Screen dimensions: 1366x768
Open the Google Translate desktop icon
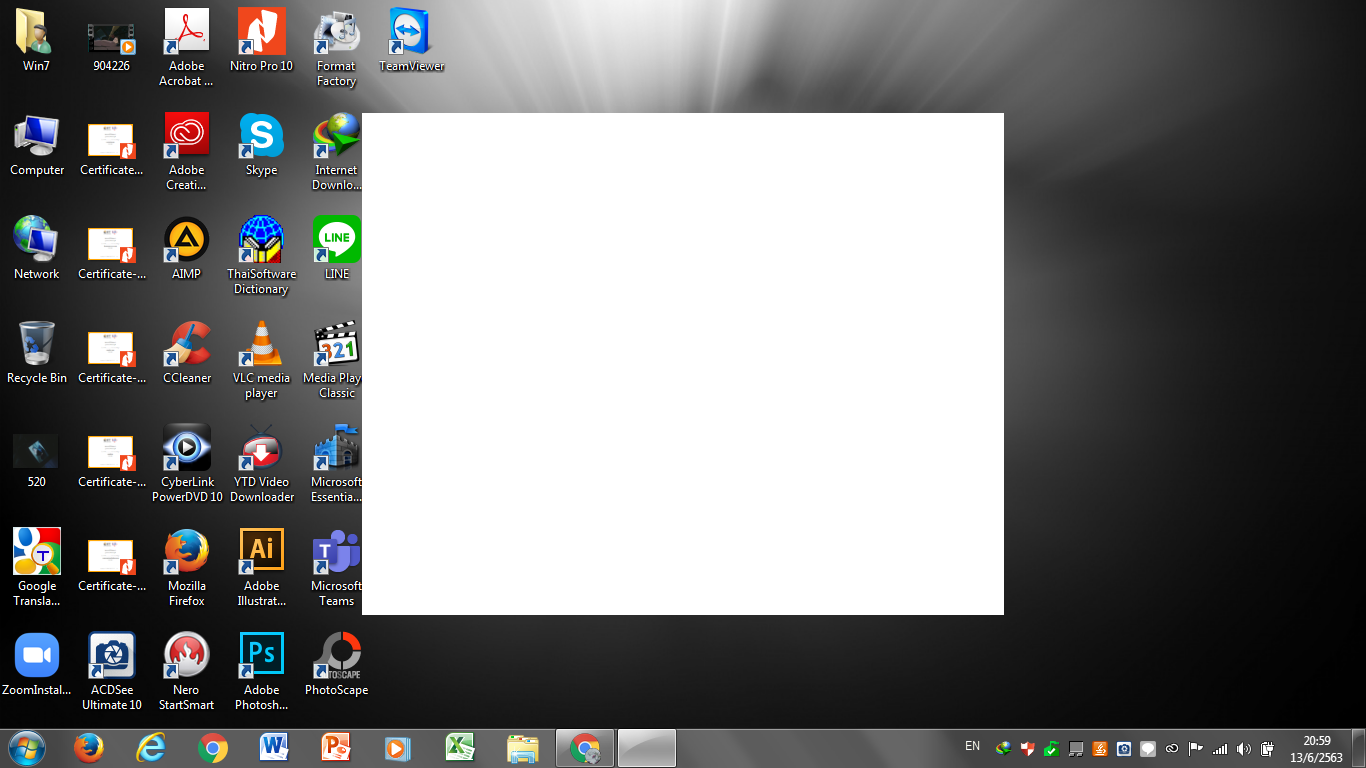[37, 567]
